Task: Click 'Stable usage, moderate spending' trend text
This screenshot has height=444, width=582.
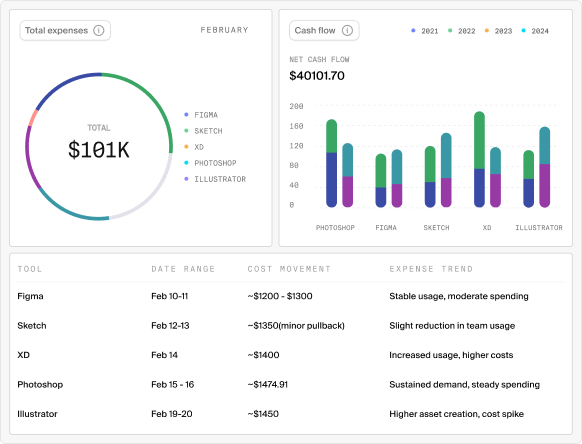Action: (459, 296)
